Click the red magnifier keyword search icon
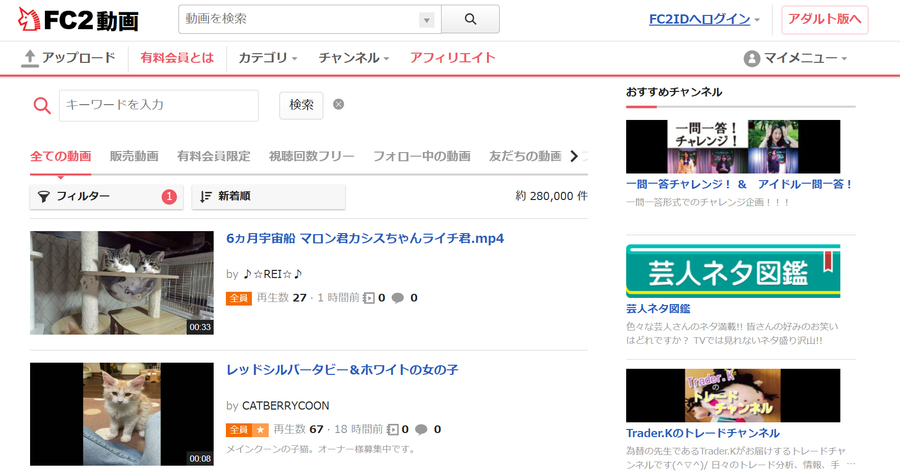Image resolution: width=900 pixels, height=476 pixels. (x=42, y=105)
